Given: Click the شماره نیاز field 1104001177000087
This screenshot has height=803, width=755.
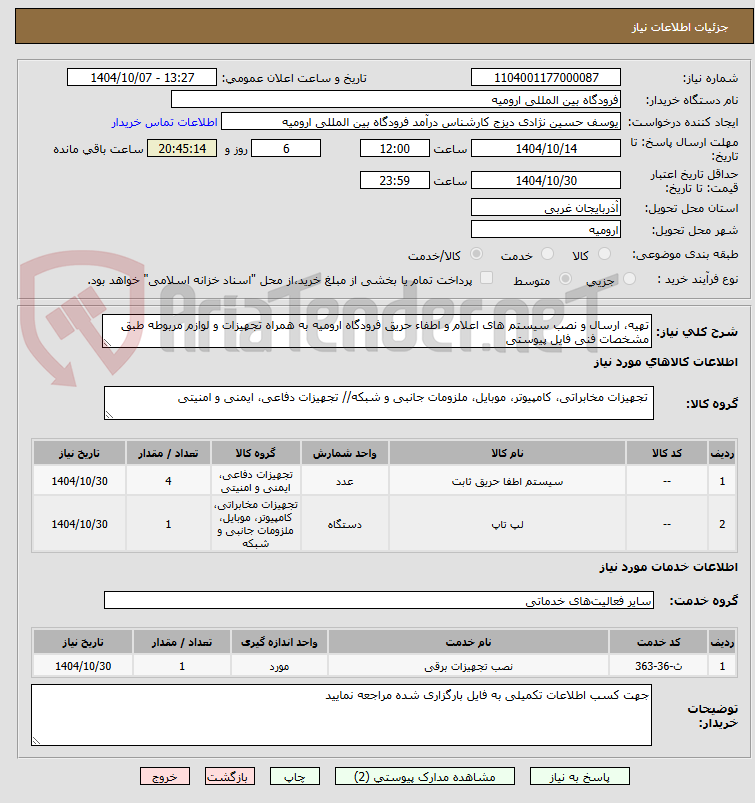Looking at the screenshot, I should [x=546, y=77].
